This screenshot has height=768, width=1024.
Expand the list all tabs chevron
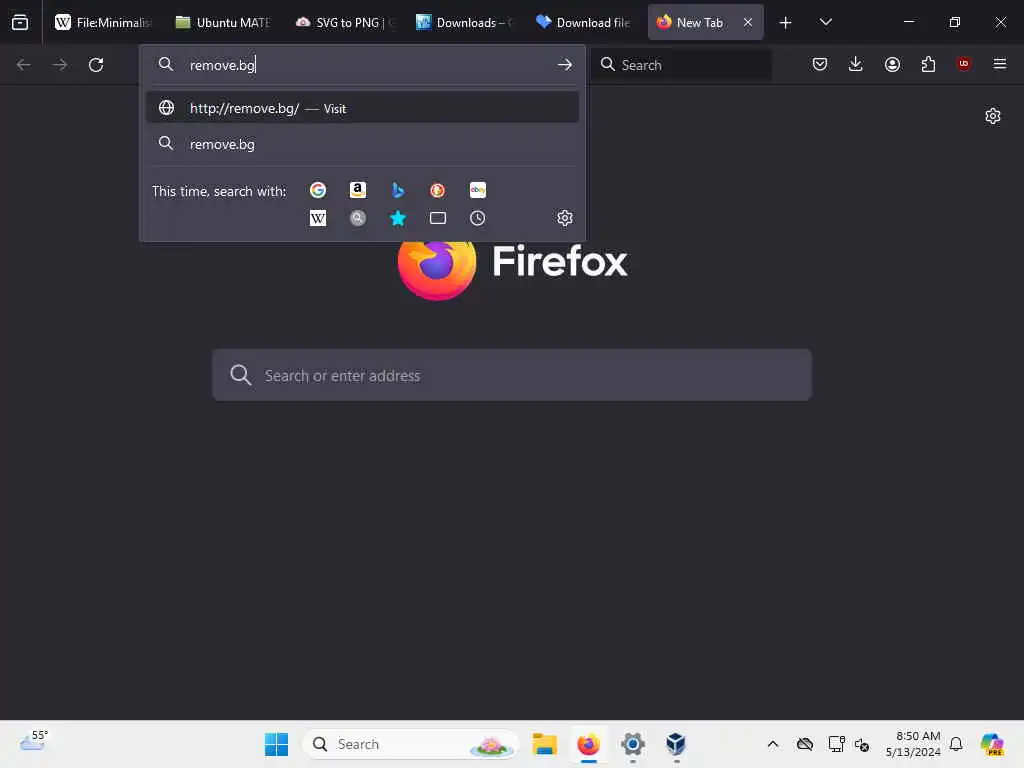pos(825,22)
